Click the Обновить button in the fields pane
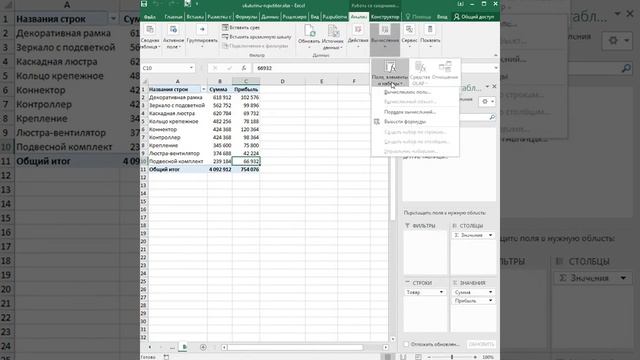 [481, 344]
